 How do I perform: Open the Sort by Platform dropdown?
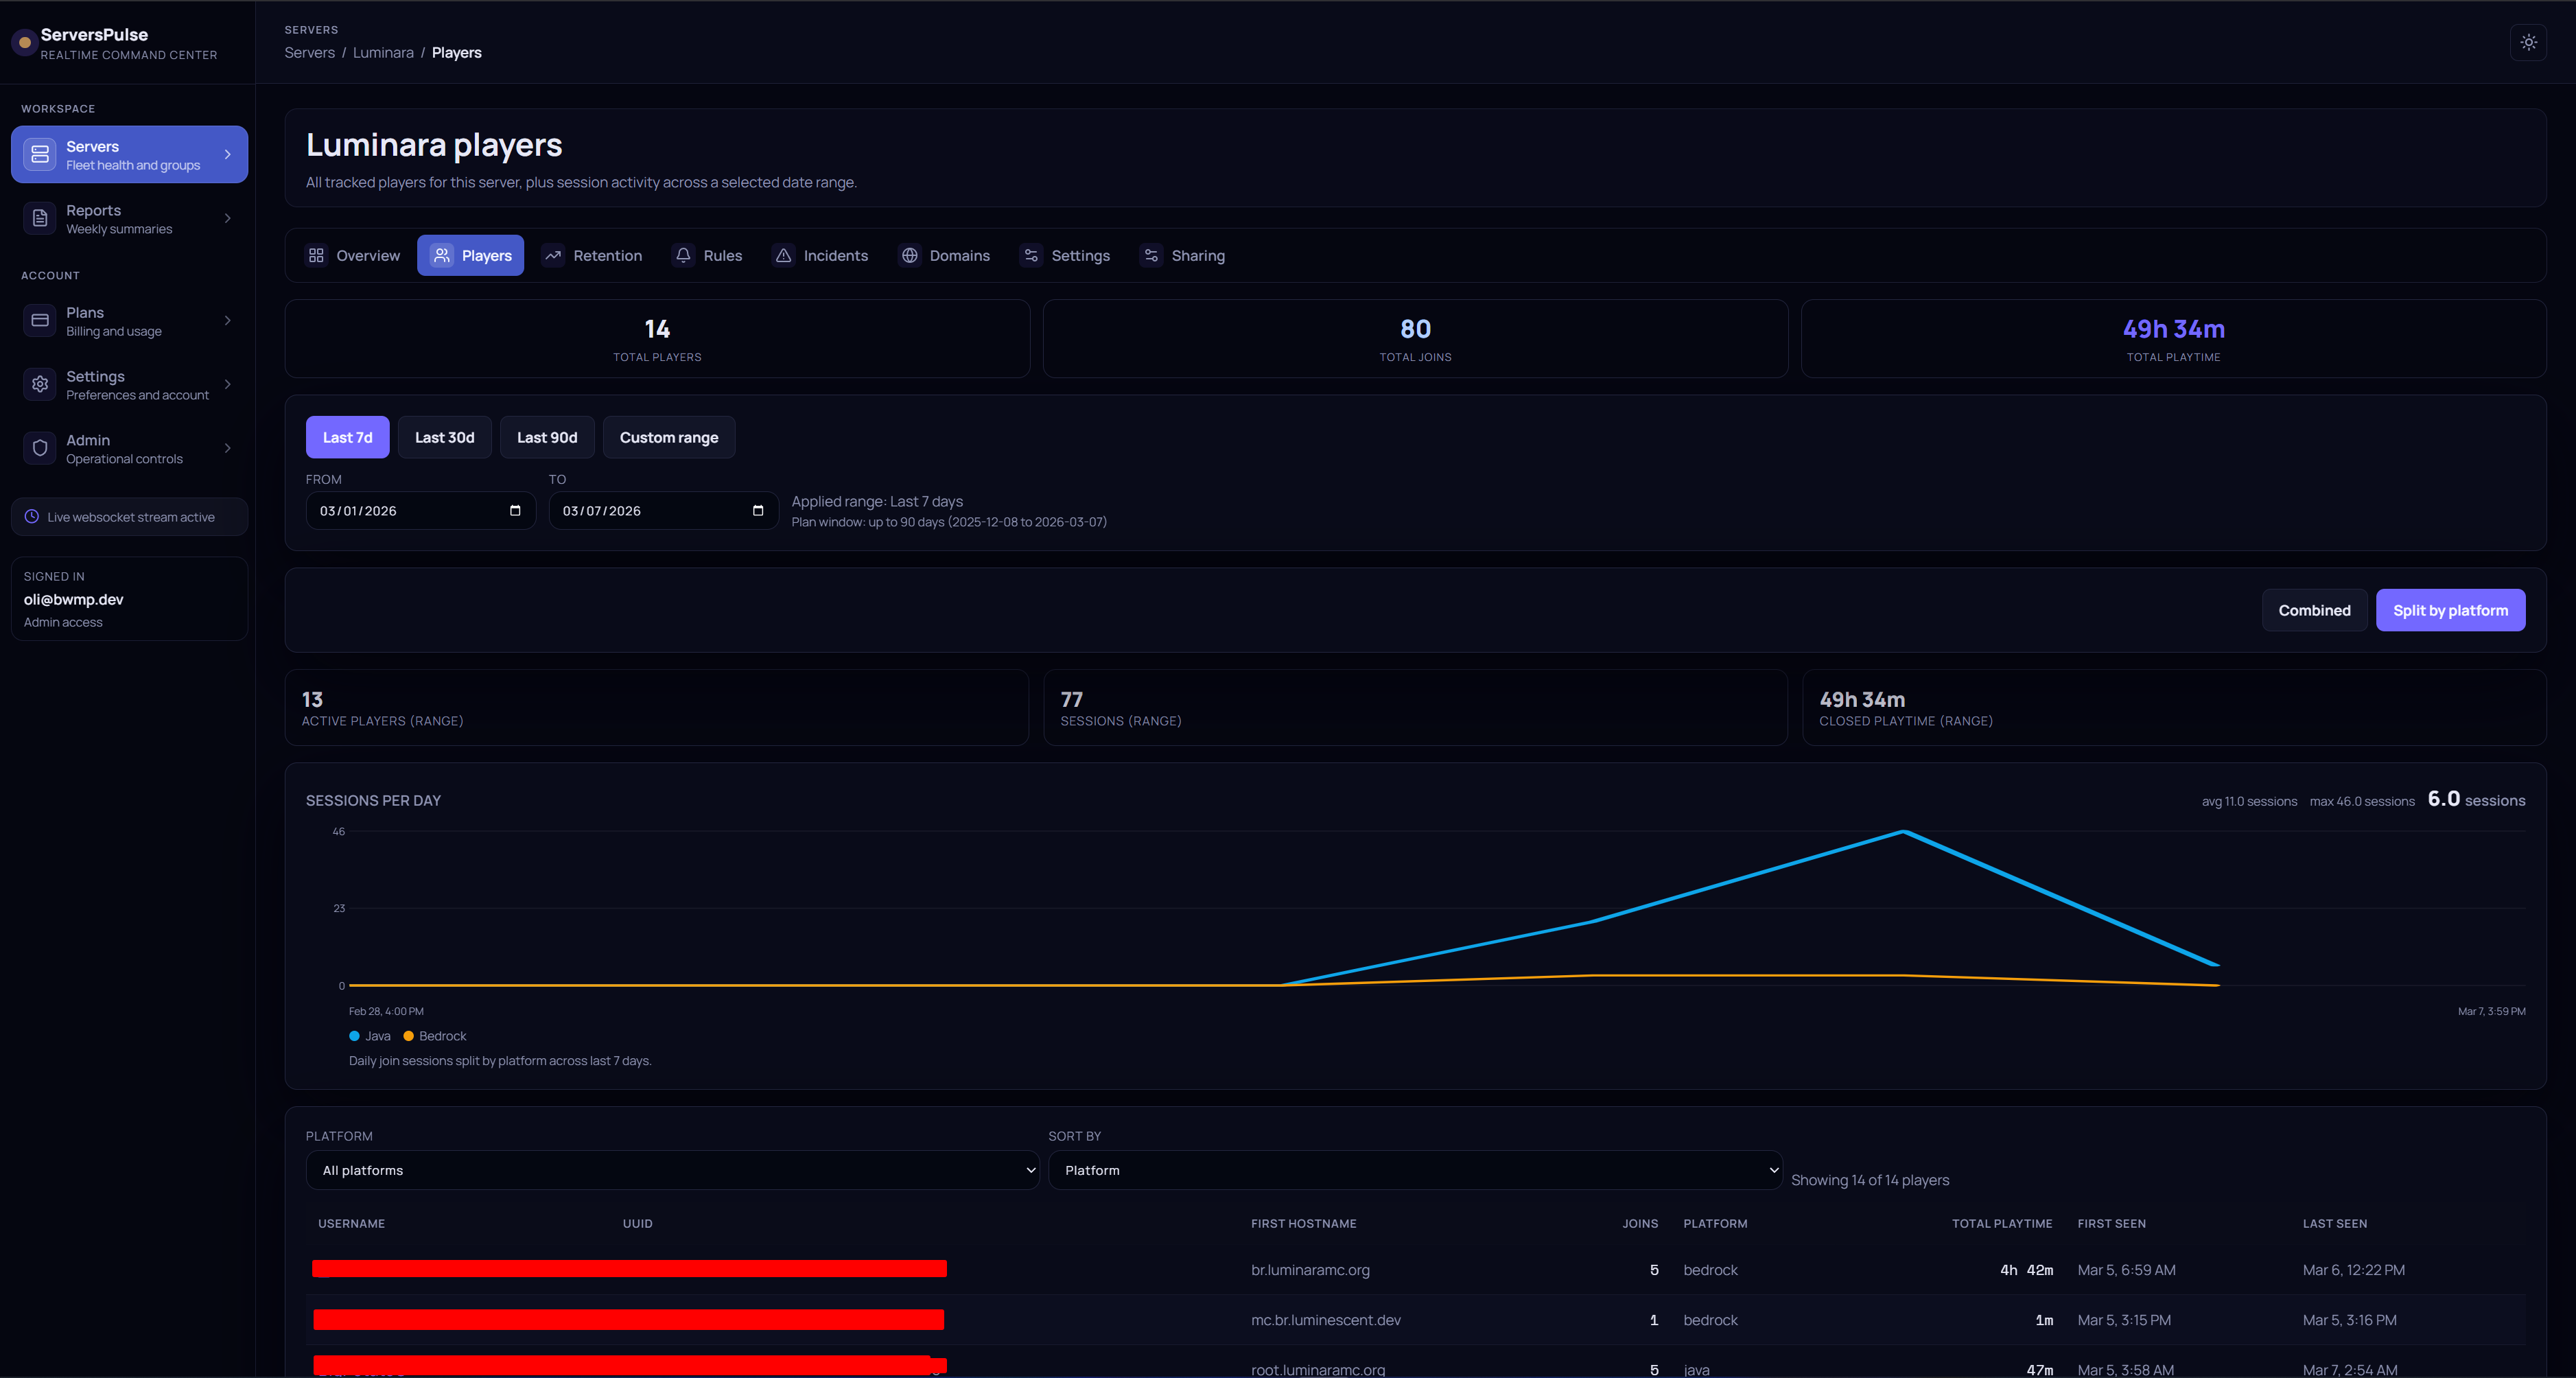click(x=1414, y=1170)
